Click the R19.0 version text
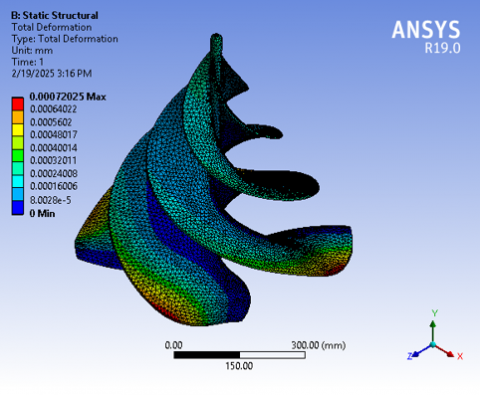Viewport: 480px width, 395px height. click(x=442, y=48)
